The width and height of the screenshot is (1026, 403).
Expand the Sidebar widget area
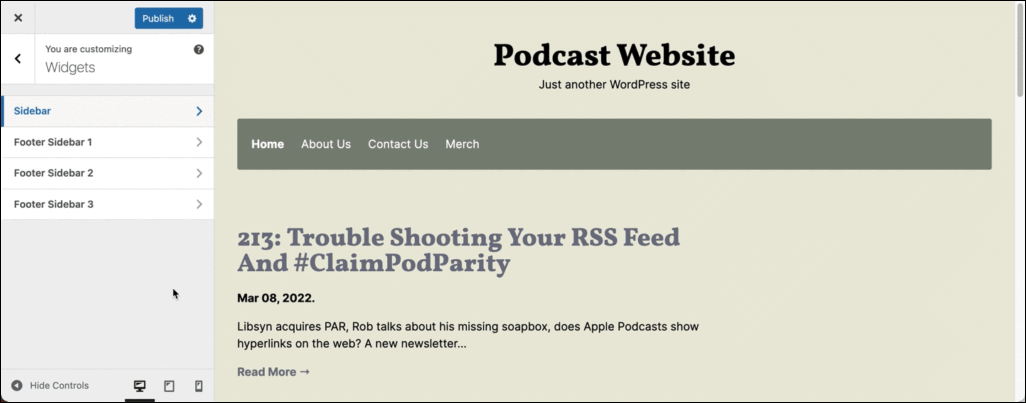tap(107, 111)
